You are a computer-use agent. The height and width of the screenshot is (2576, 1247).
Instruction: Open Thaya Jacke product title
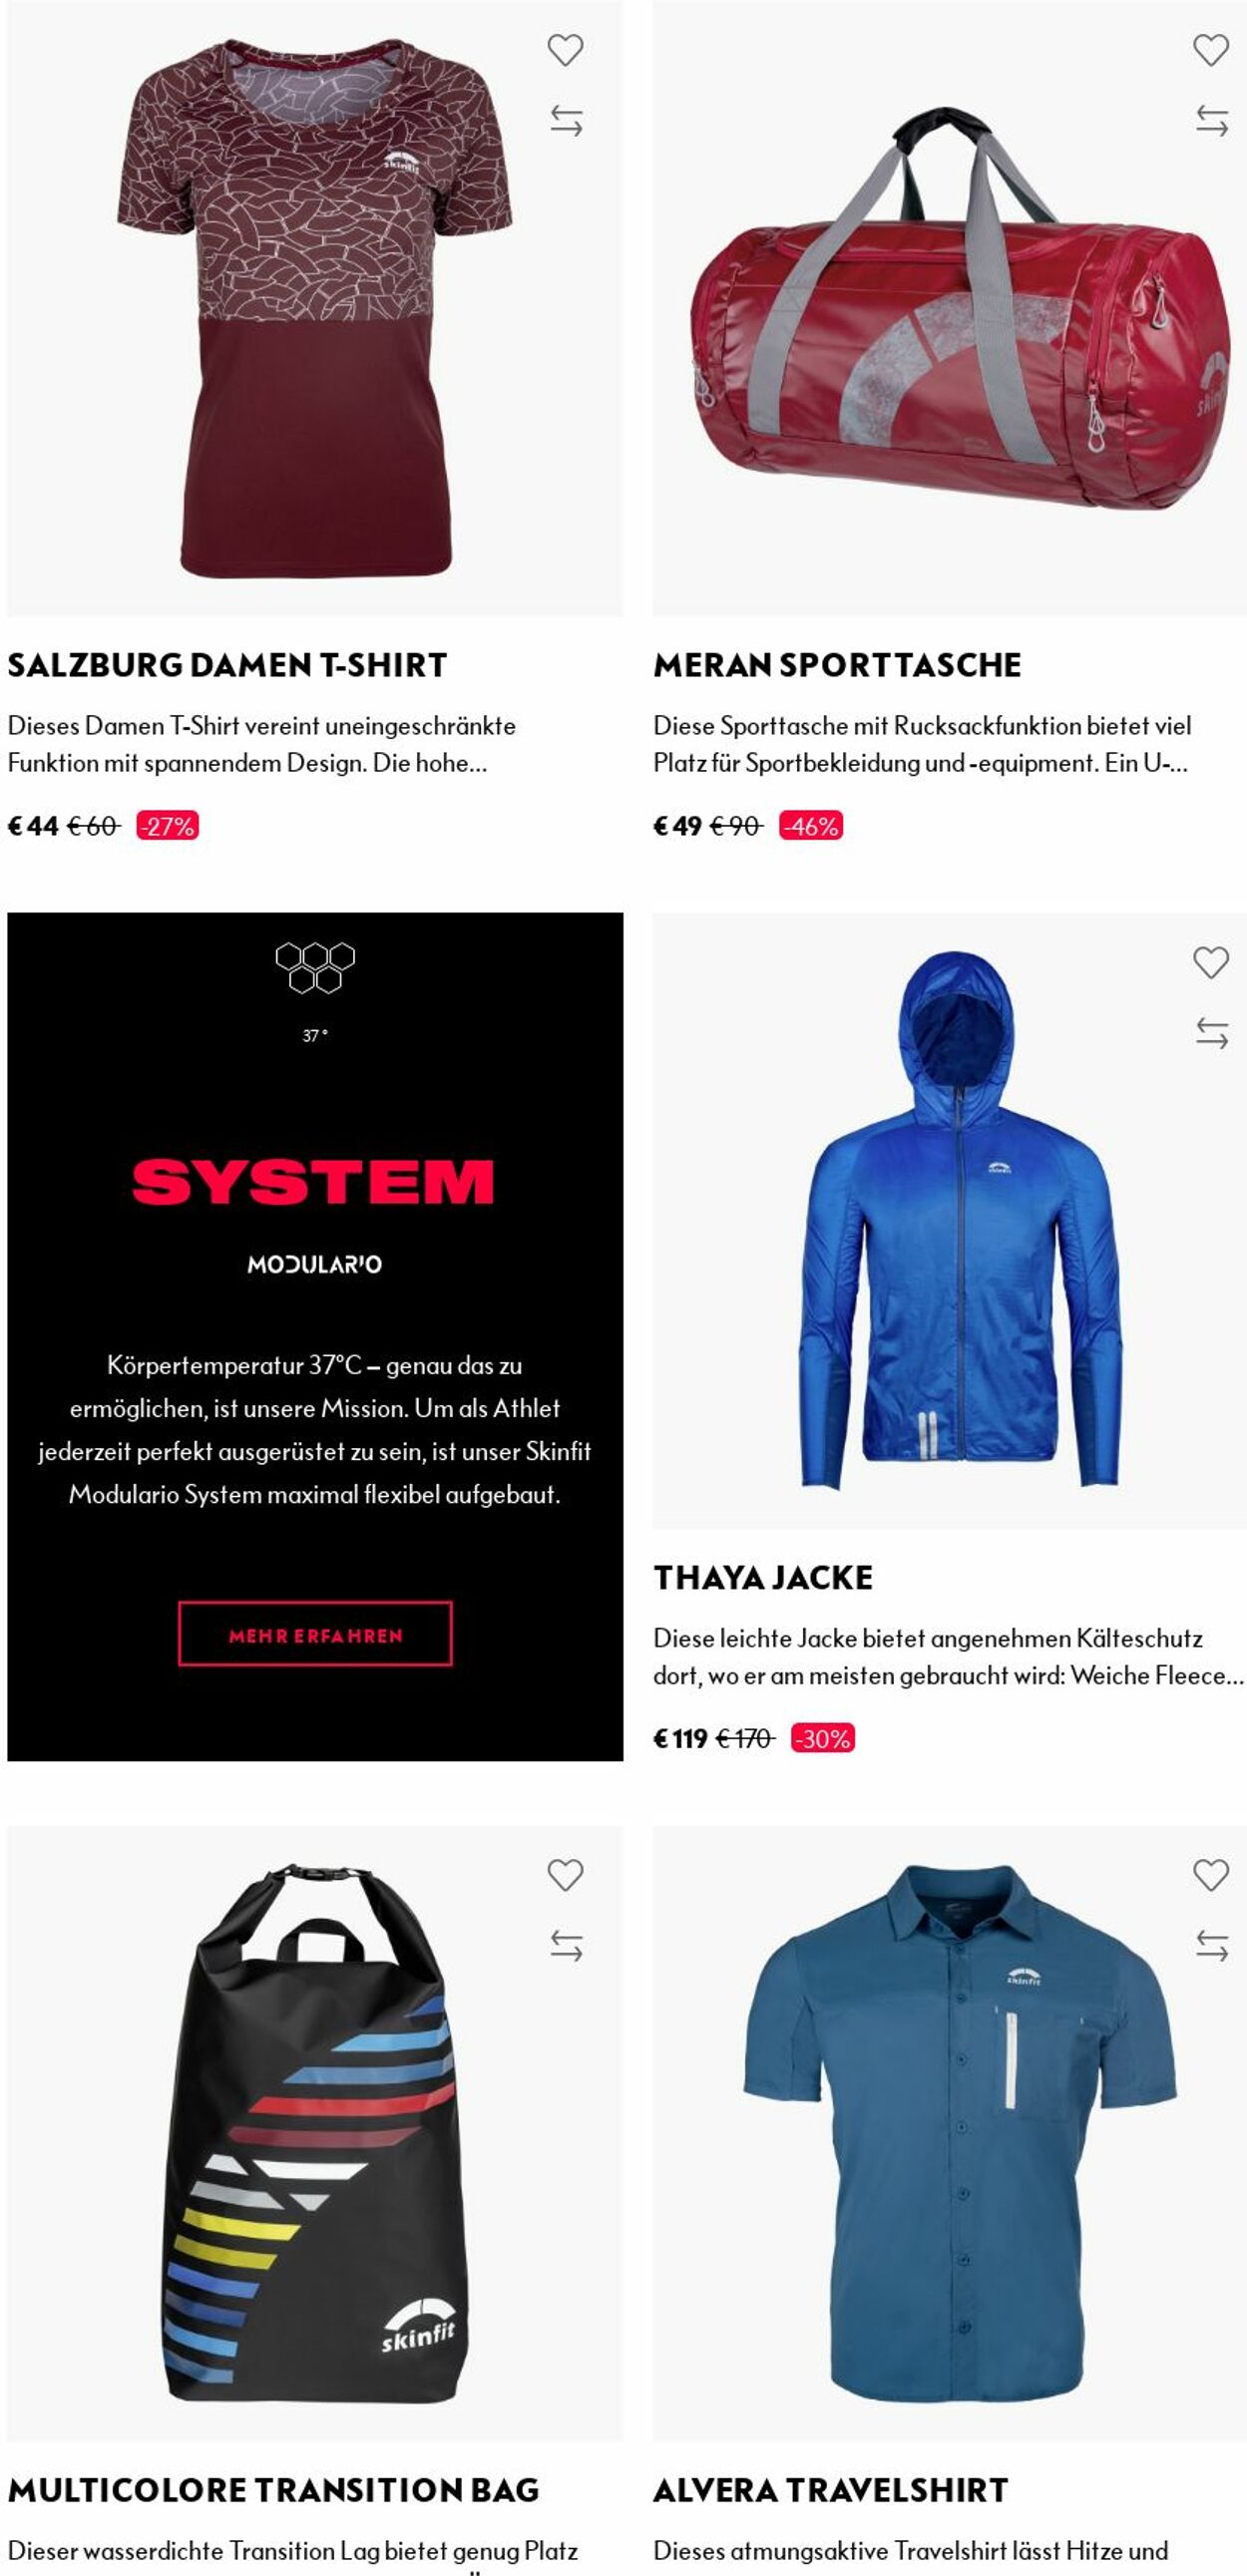(763, 1578)
